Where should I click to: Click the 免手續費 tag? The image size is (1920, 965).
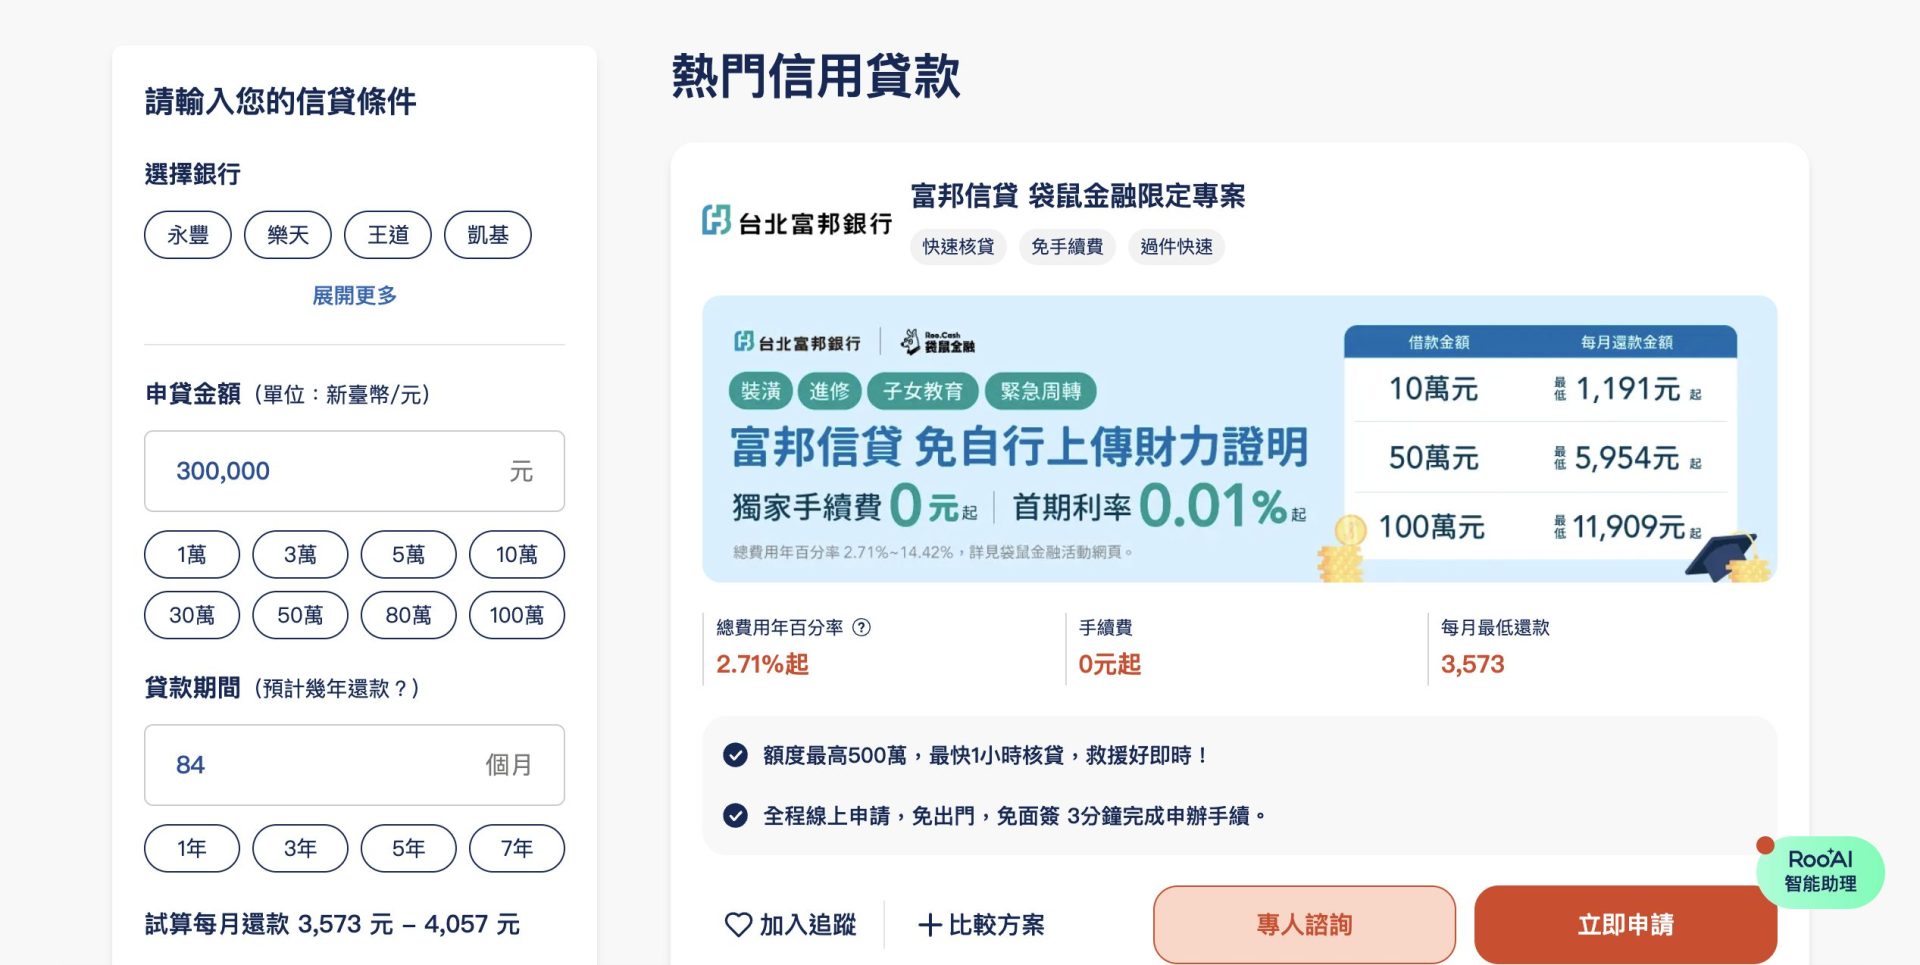(1067, 246)
